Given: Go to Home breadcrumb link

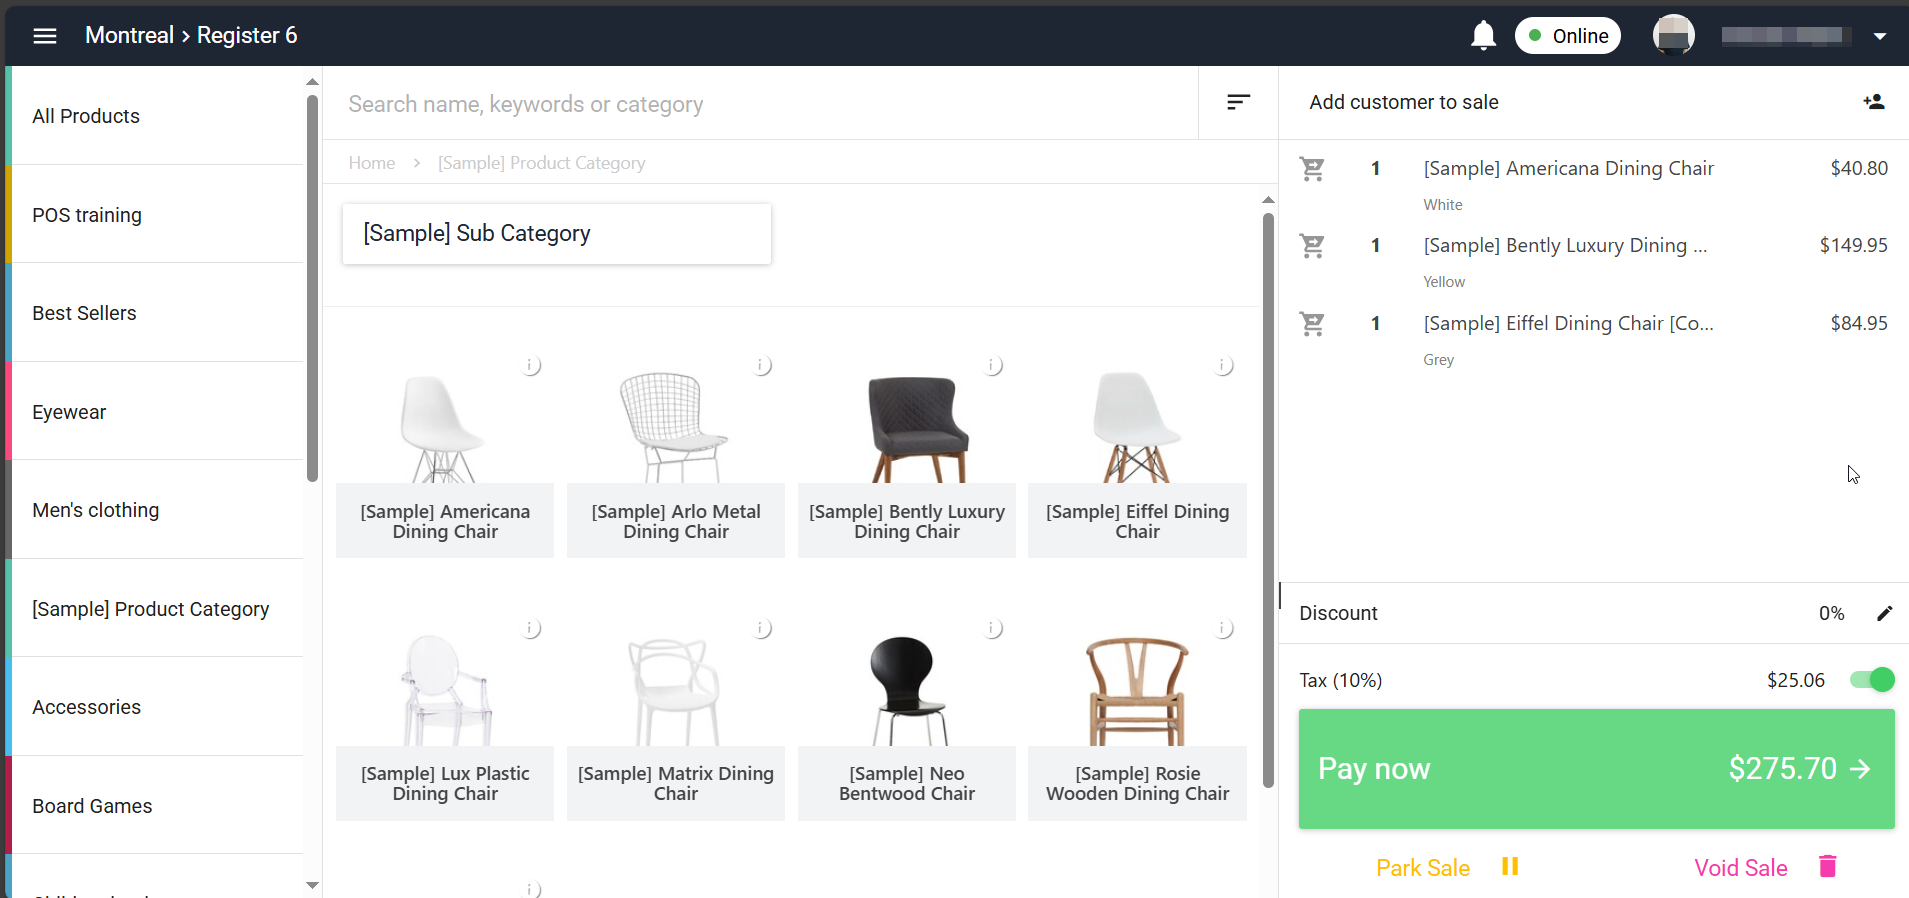Looking at the screenshot, I should tap(372, 163).
